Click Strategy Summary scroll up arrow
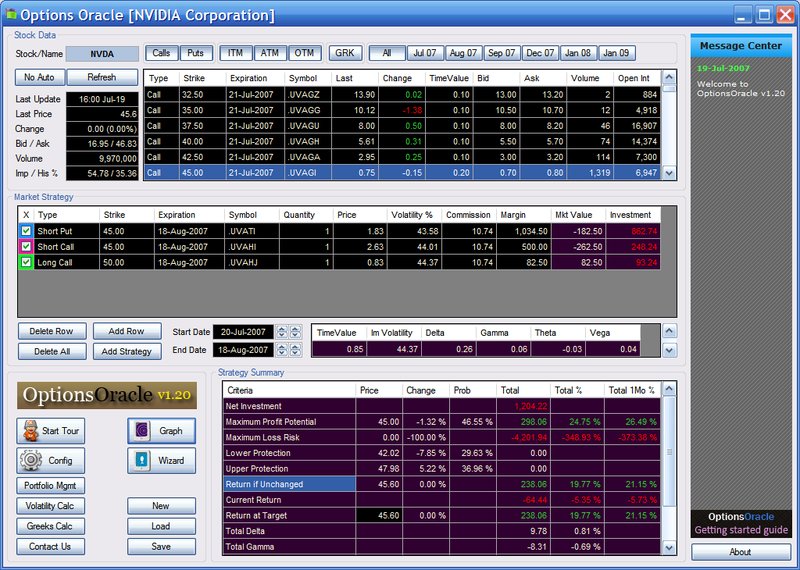Screen dimensions: 800x570 click(669, 390)
